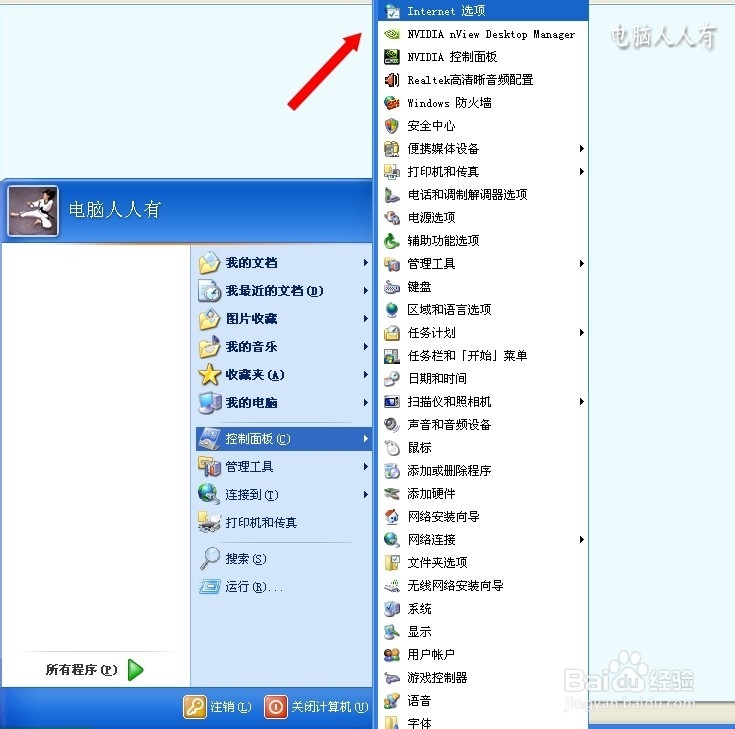Click the 注销 (L) log off button
Screen dimensions: 735x729
point(218,706)
